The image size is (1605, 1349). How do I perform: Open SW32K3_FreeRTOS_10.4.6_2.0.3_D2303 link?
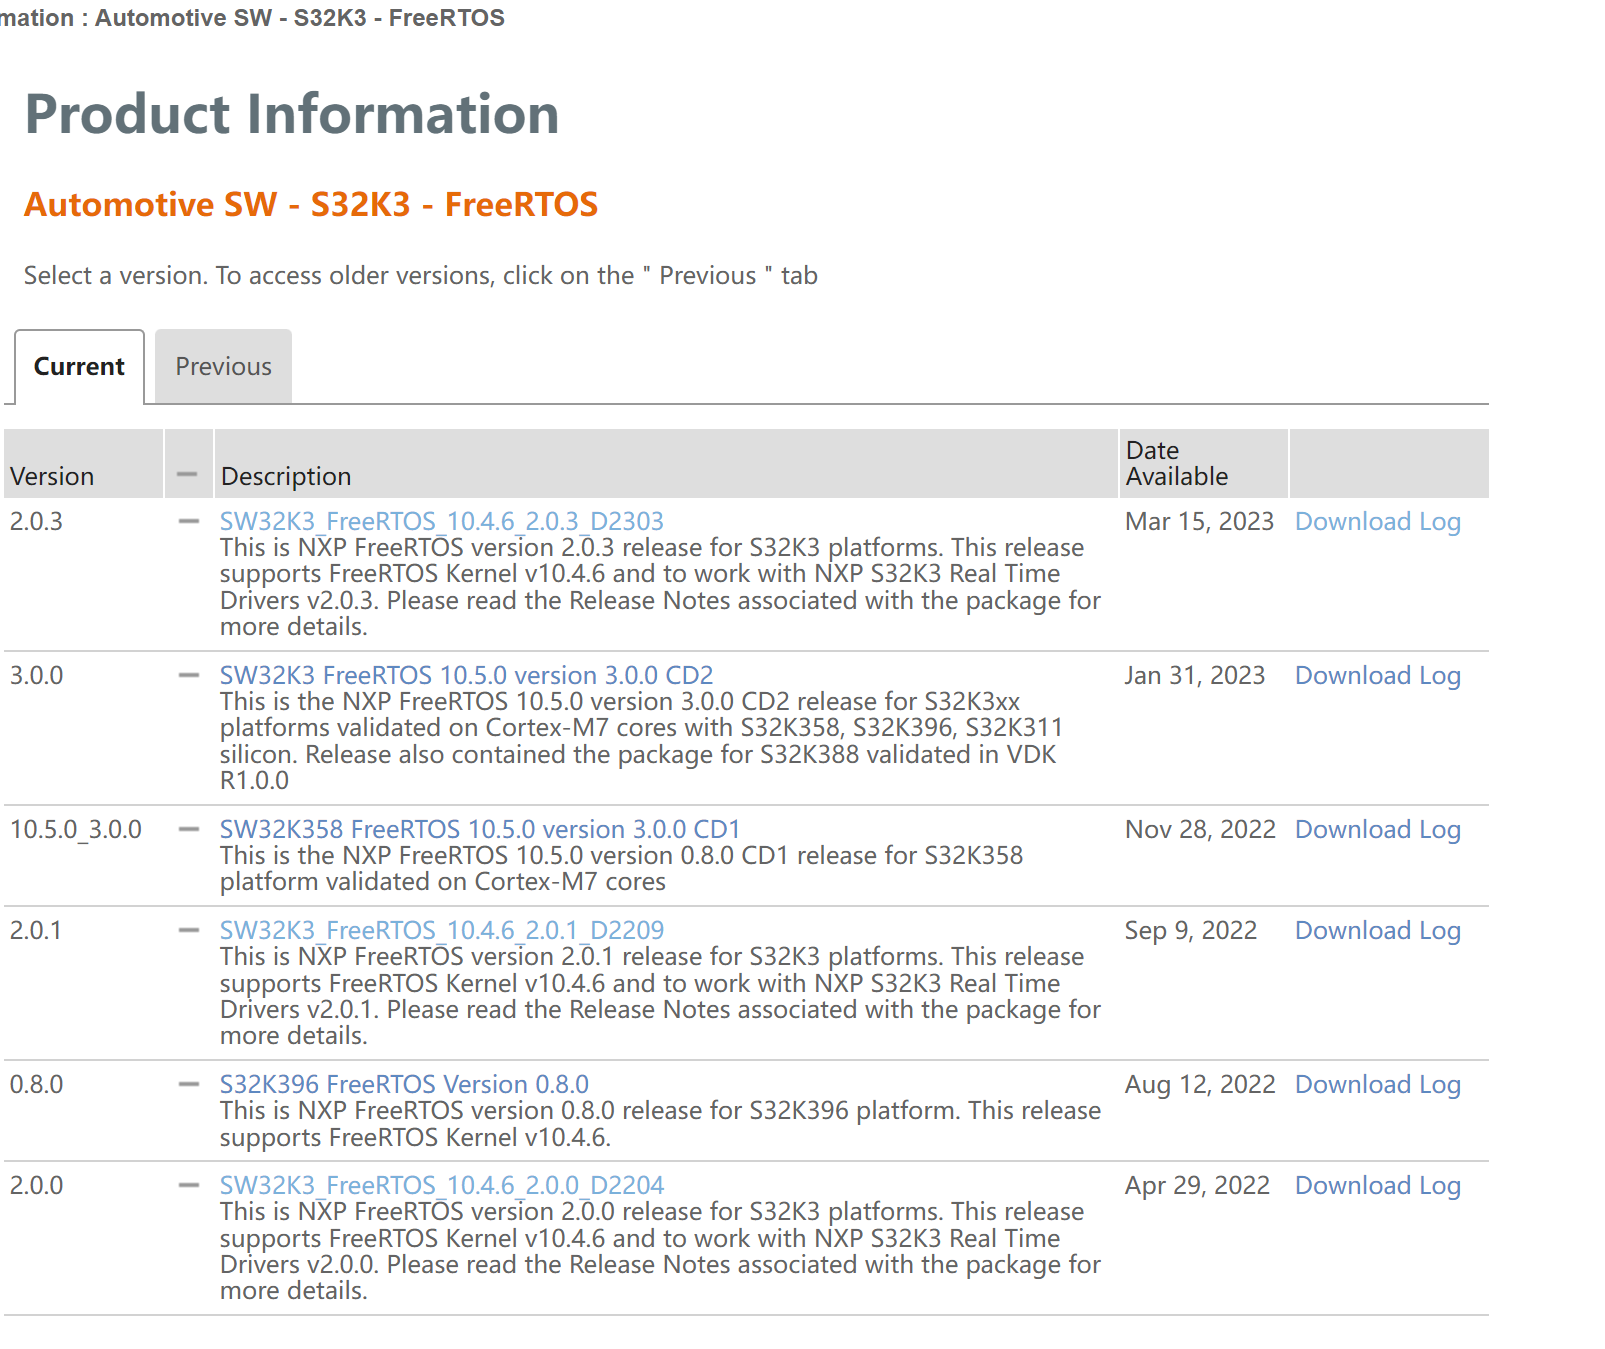click(441, 521)
